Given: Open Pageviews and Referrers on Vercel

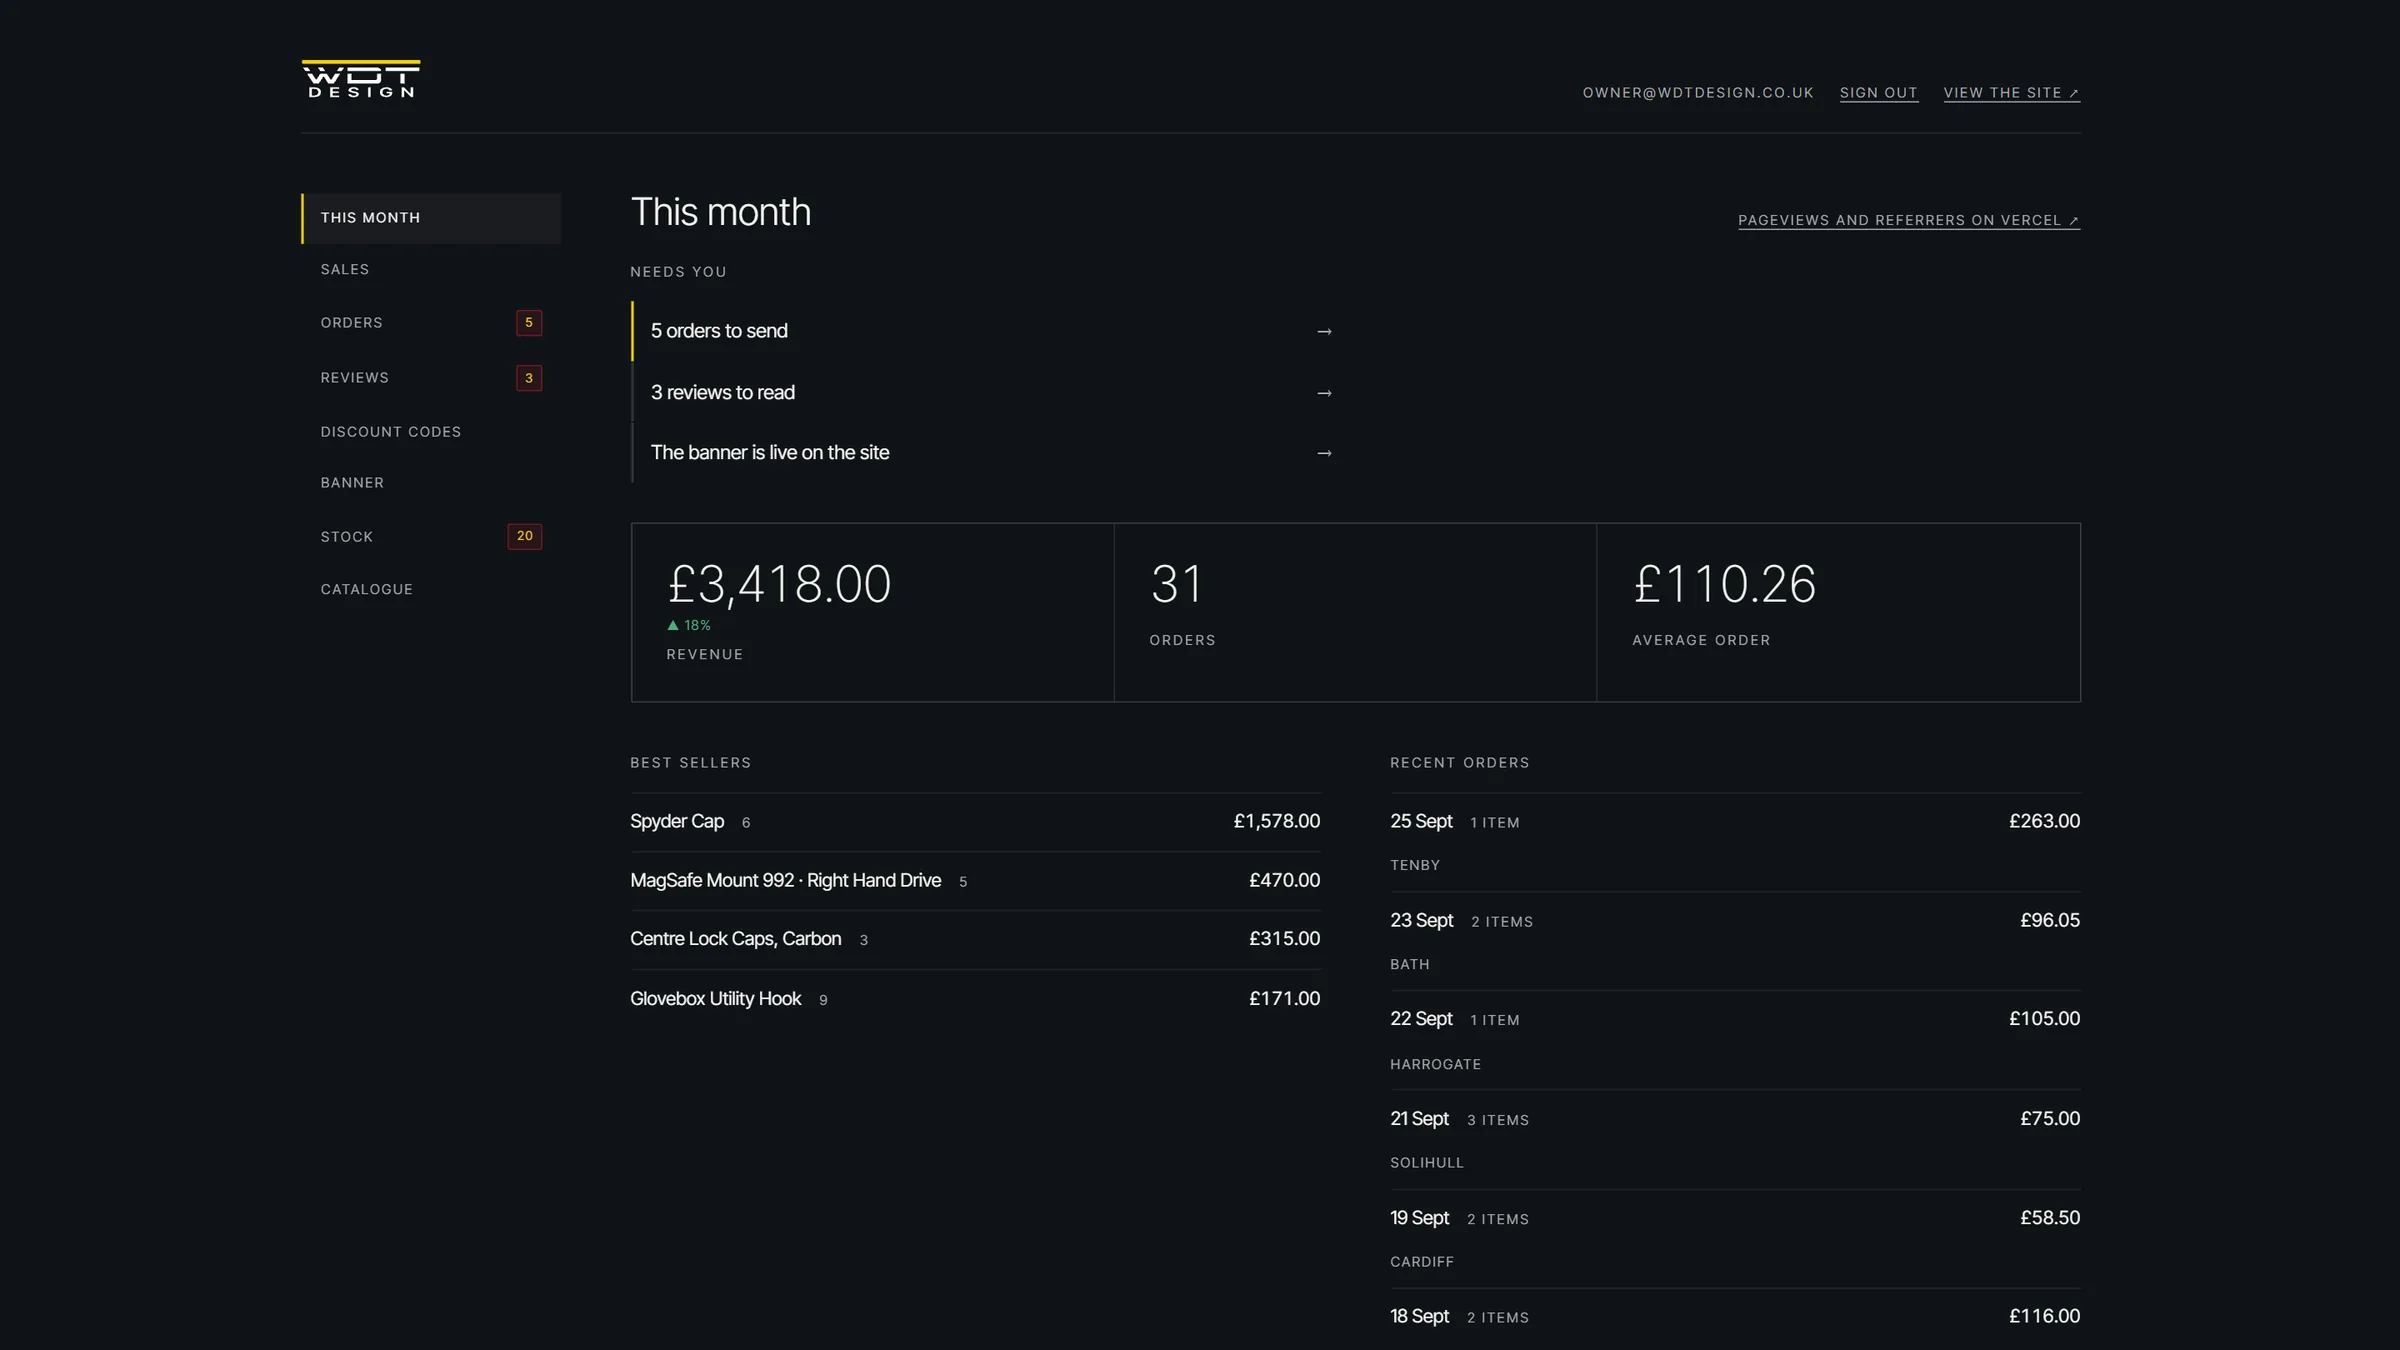Looking at the screenshot, I should click(1909, 221).
